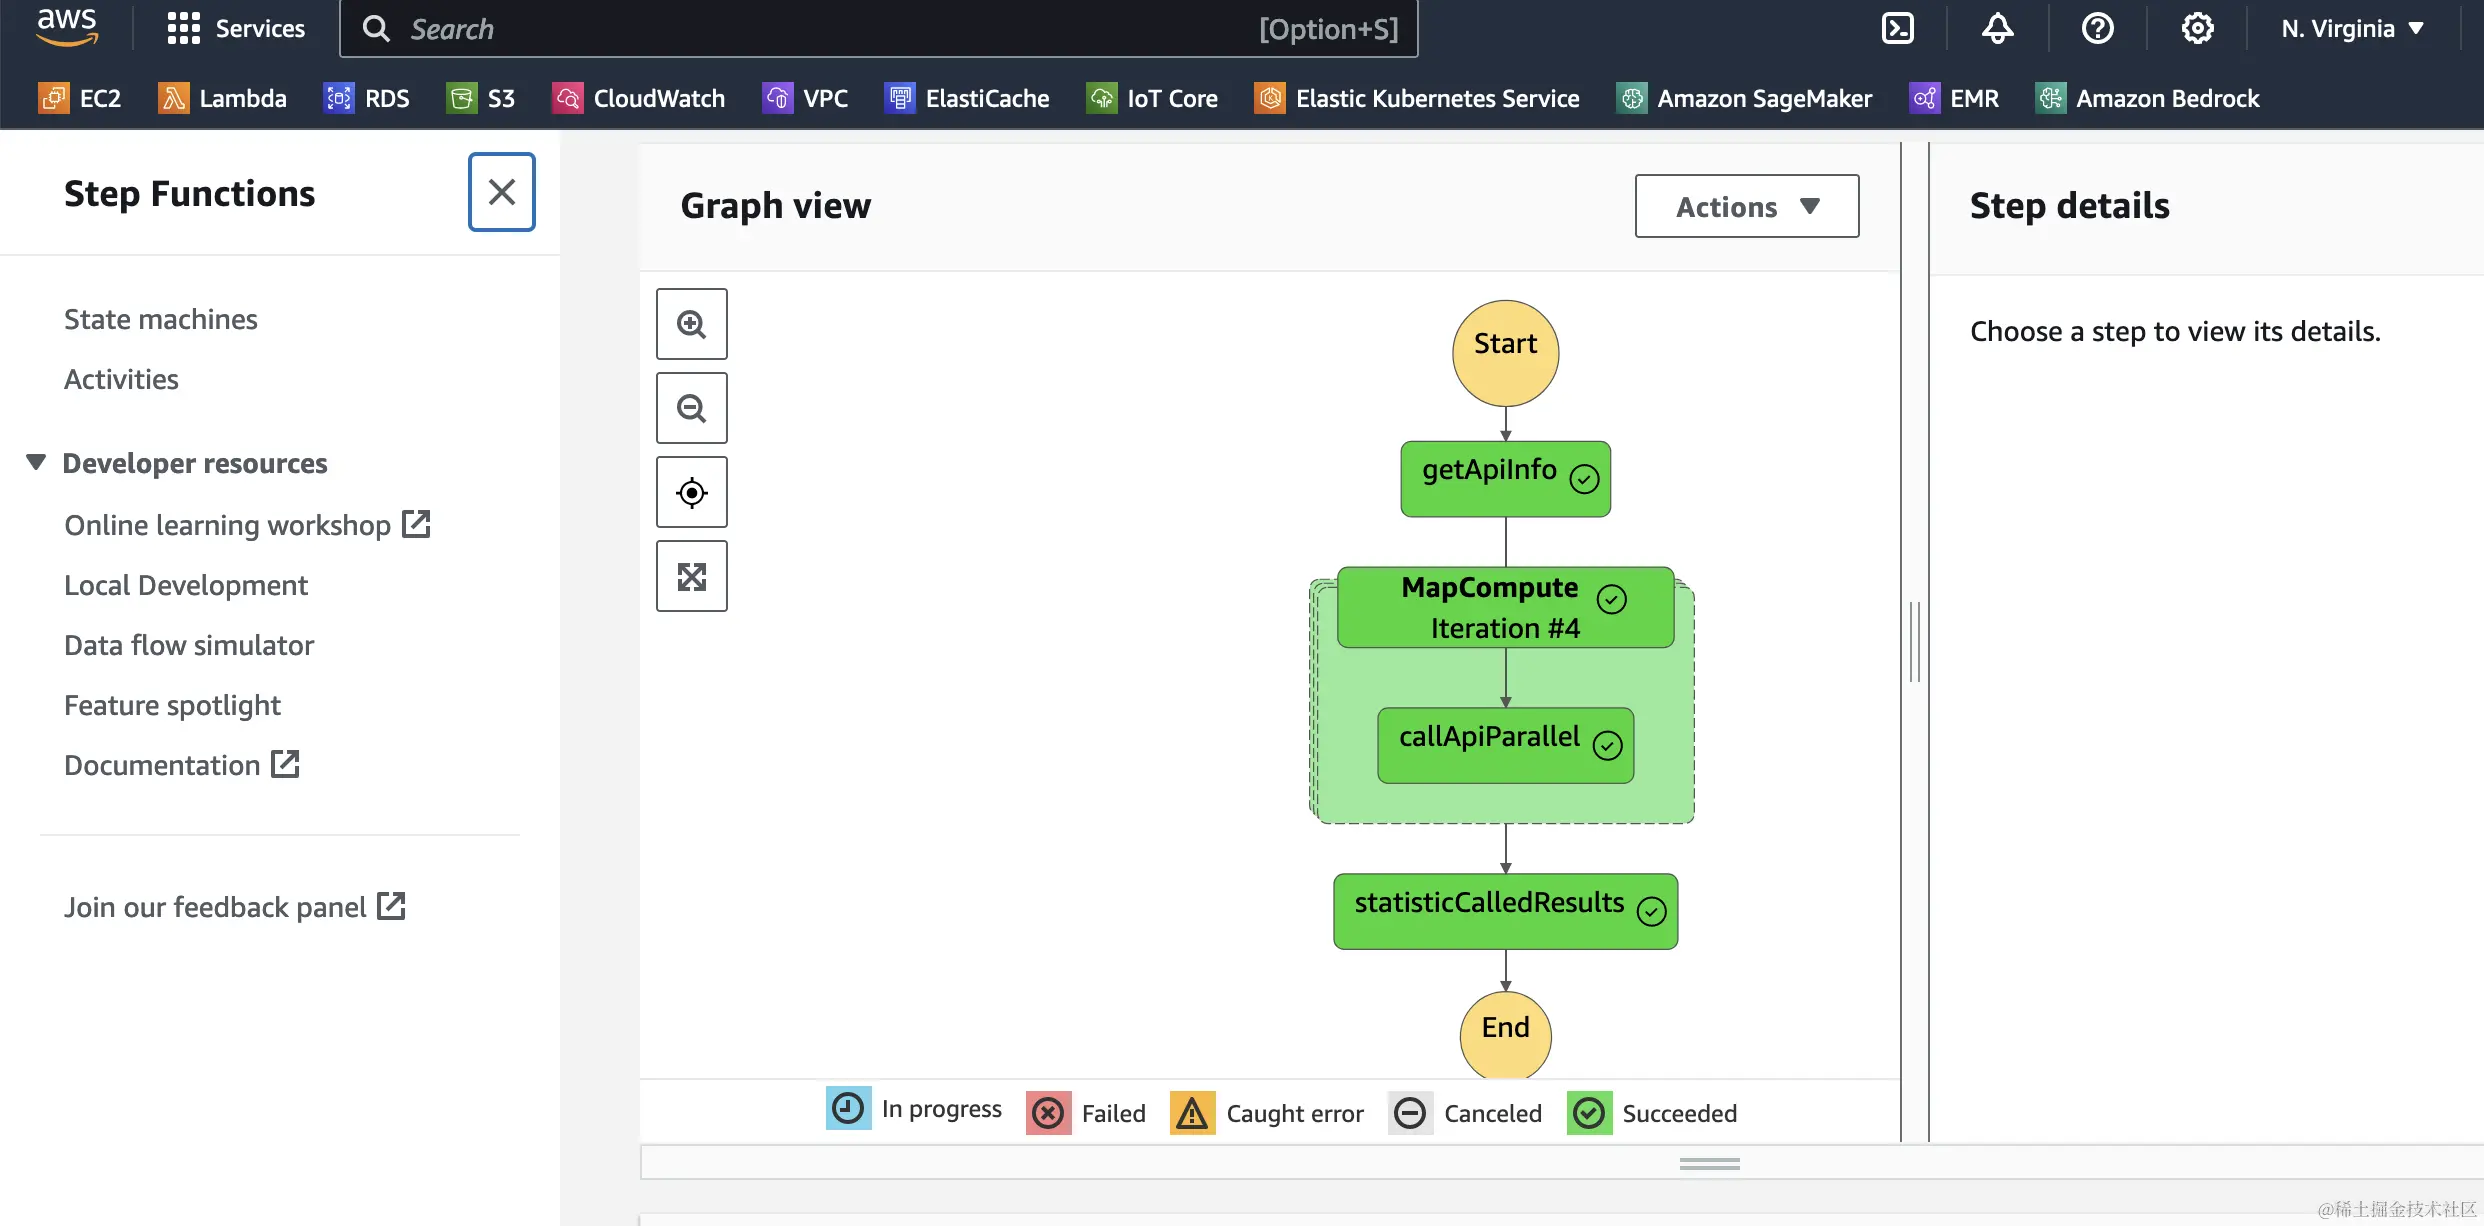Click the Canceled legend swatch
Viewport: 2484px width, 1226px height.
pos(1410,1113)
